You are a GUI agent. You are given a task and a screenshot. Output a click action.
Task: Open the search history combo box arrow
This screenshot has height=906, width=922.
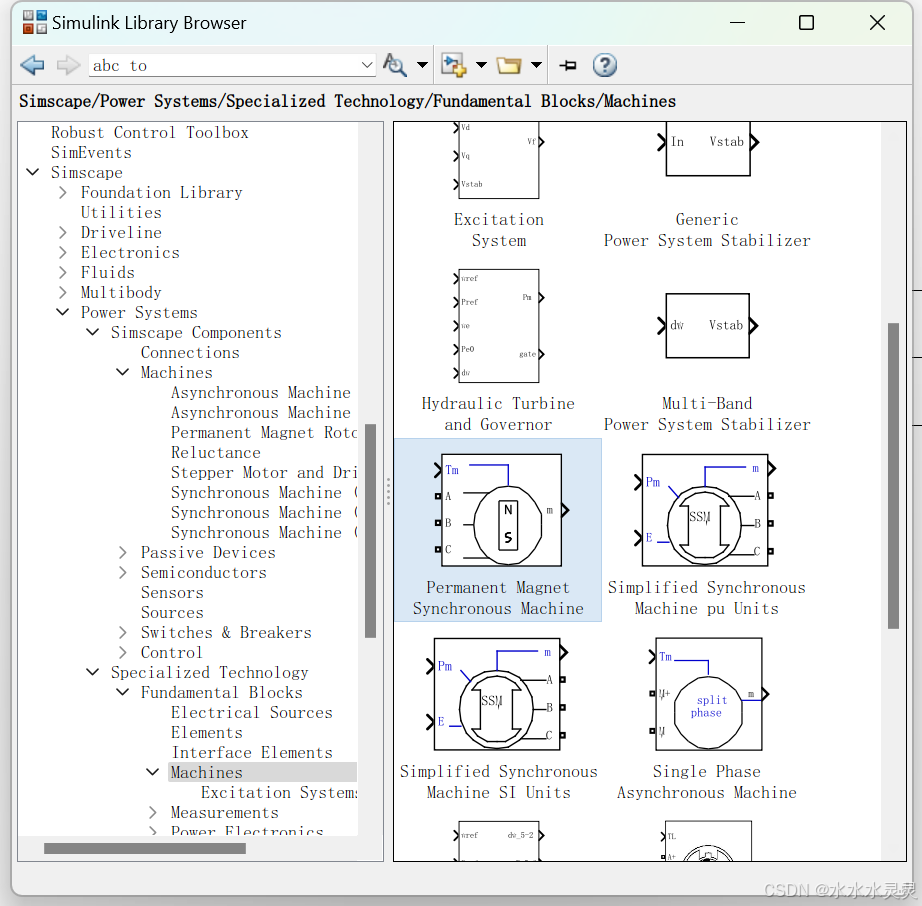point(368,65)
